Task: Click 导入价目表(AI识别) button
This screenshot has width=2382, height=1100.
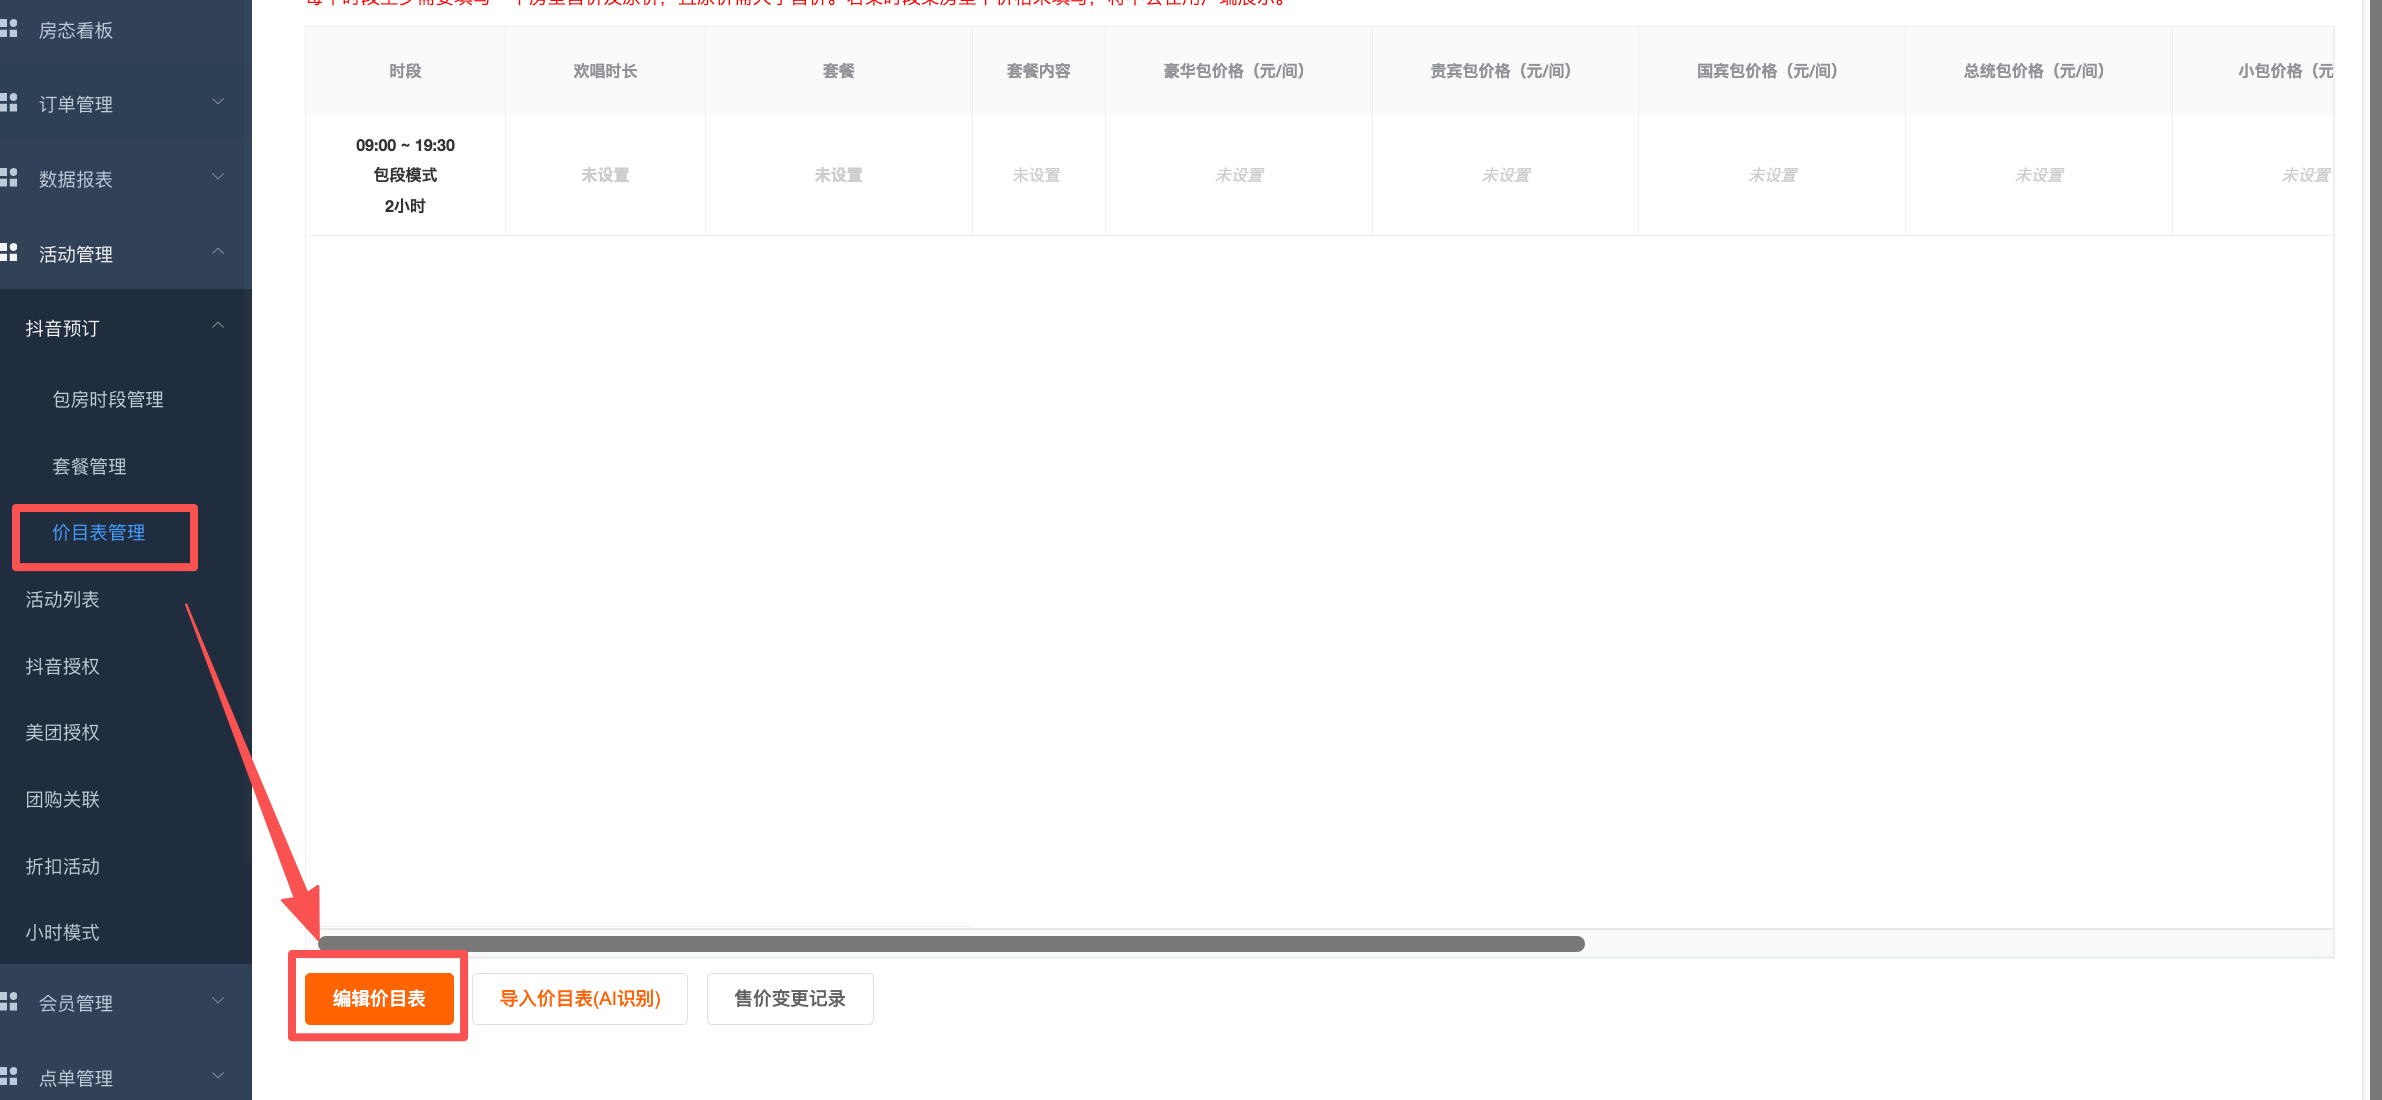Action: point(580,999)
